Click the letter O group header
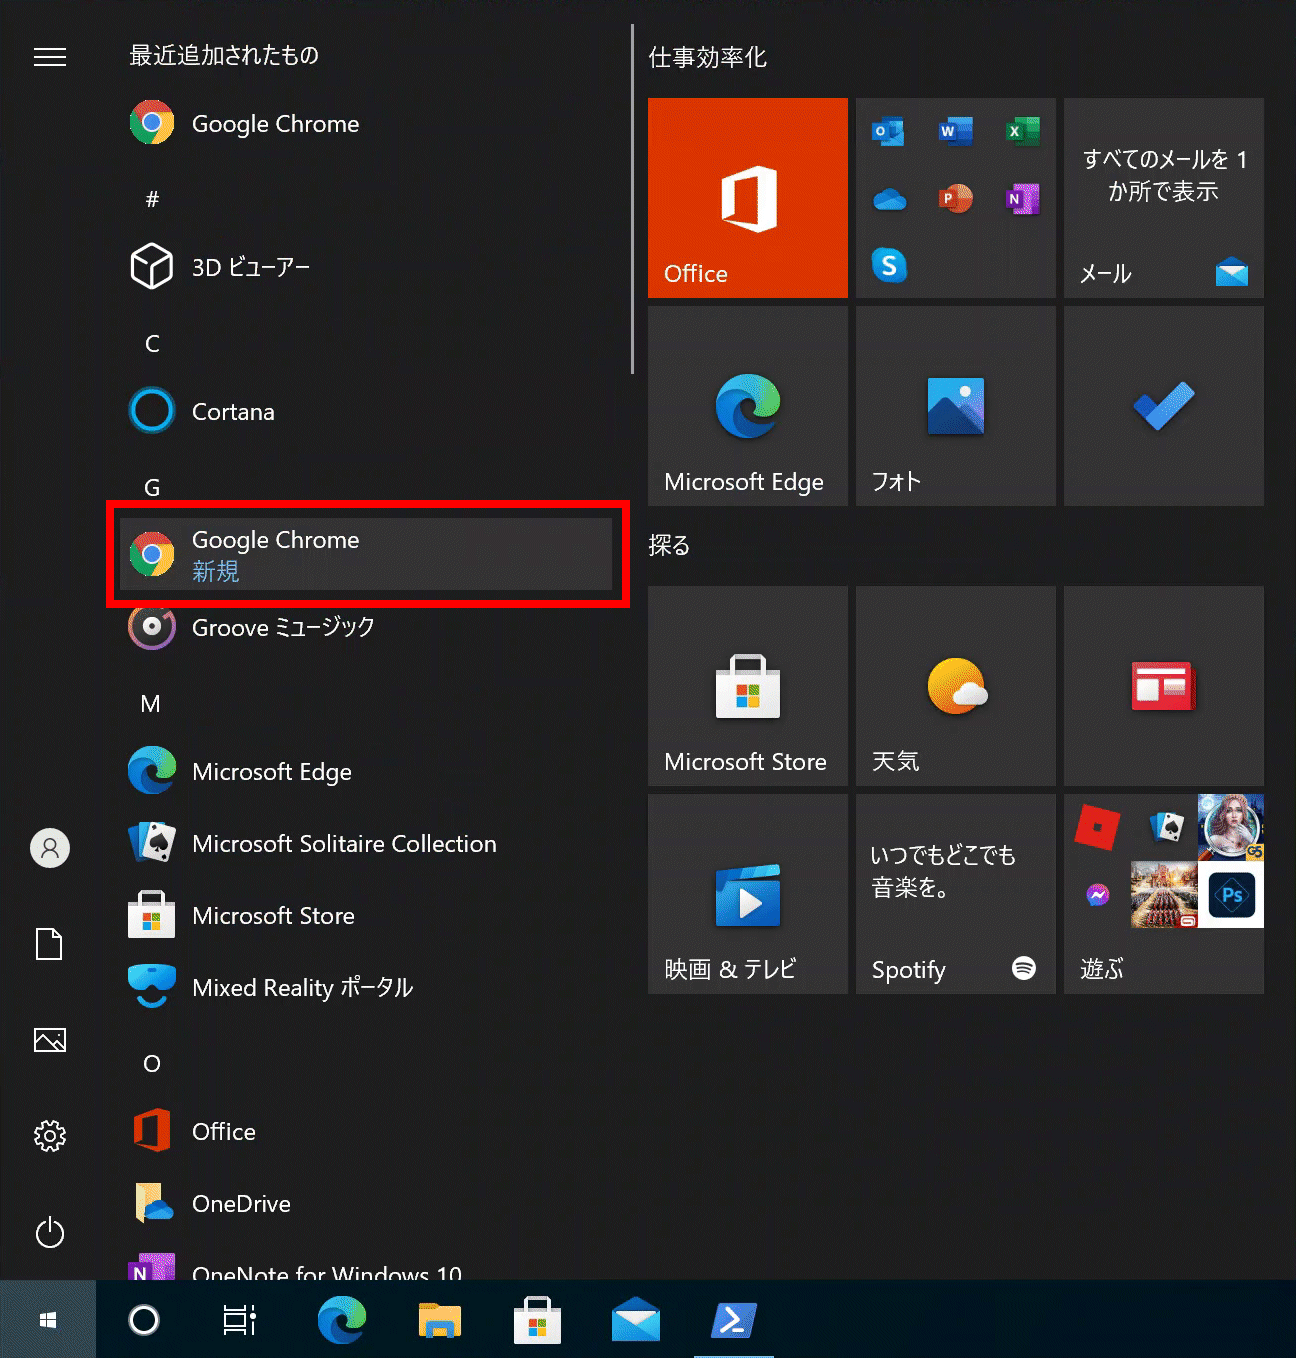Image resolution: width=1296 pixels, height=1358 pixels. (152, 1063)
